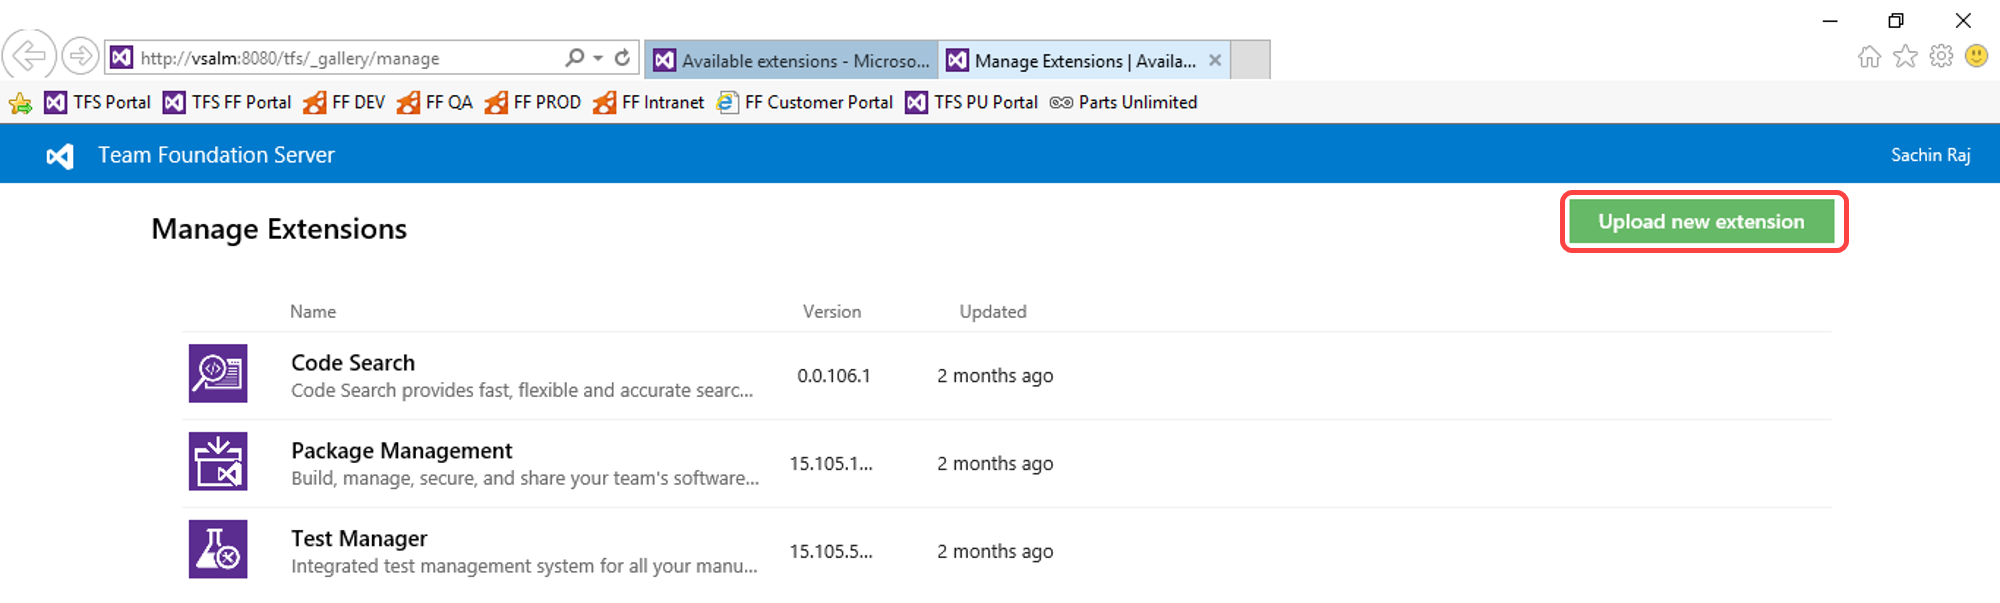Minimize the browser window
The width and height of the screenshot is (2000, 603).
click(1830, 20)
